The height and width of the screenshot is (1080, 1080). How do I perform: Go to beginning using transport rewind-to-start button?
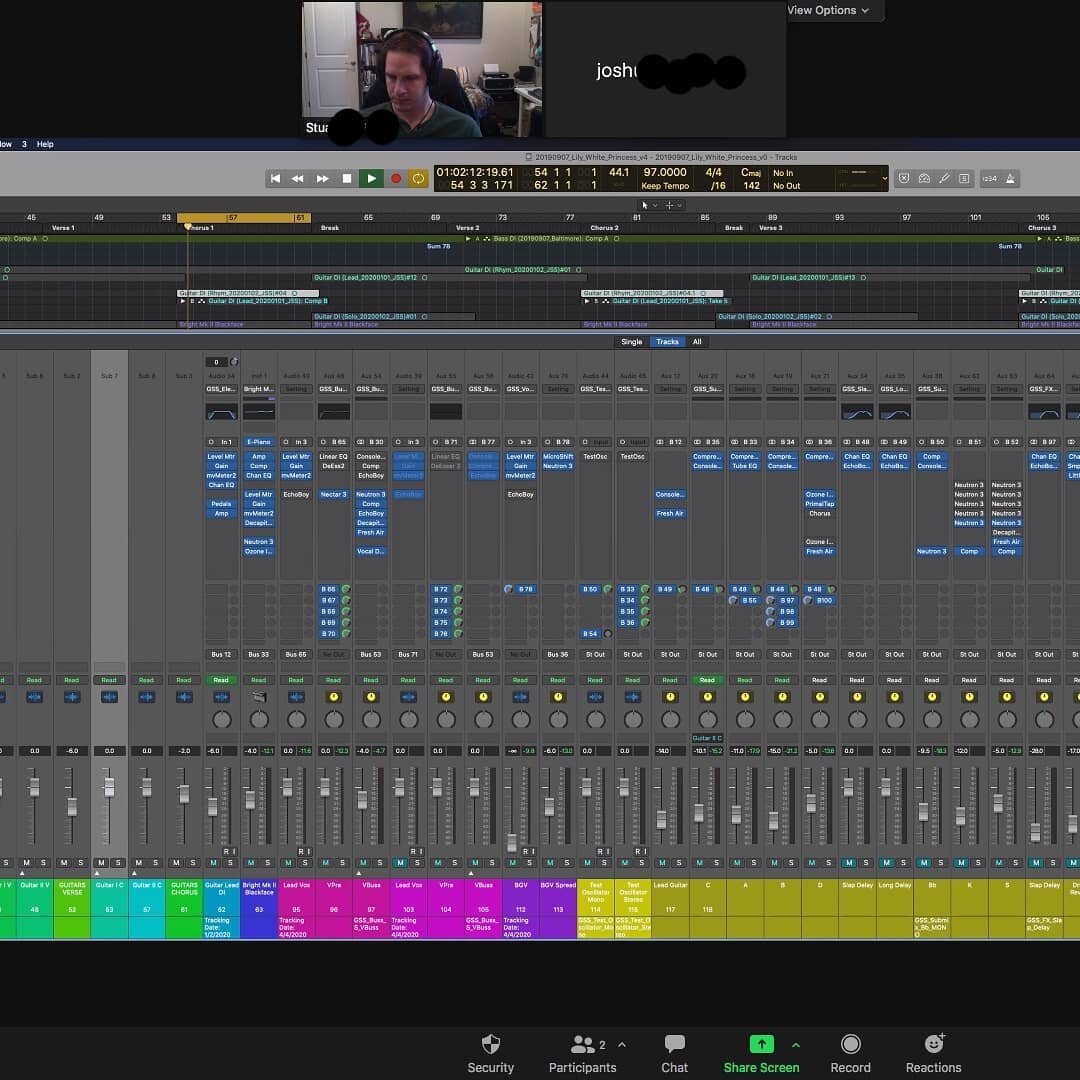click(x=275, y=178)
